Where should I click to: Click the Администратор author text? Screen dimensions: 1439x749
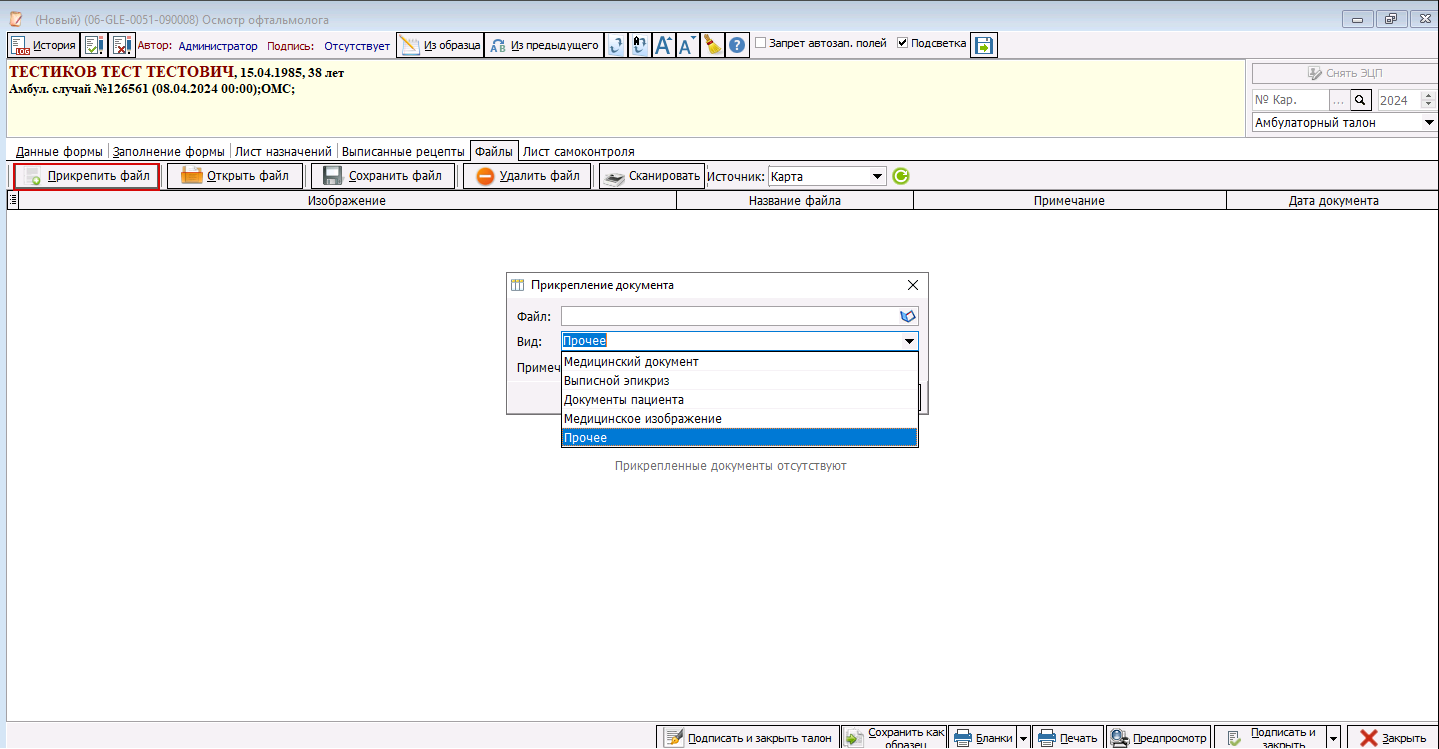pyautogui.click(x=218, y=46)
